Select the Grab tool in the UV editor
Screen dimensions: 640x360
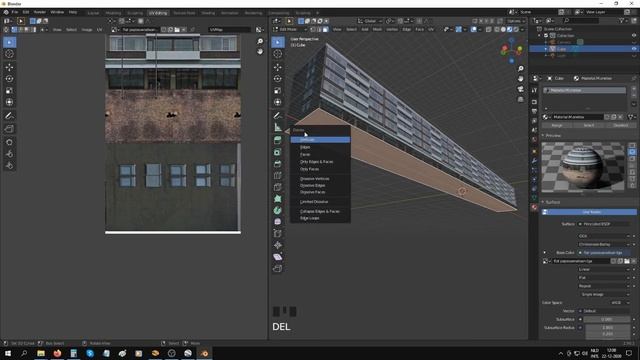(x=9, y=142)
